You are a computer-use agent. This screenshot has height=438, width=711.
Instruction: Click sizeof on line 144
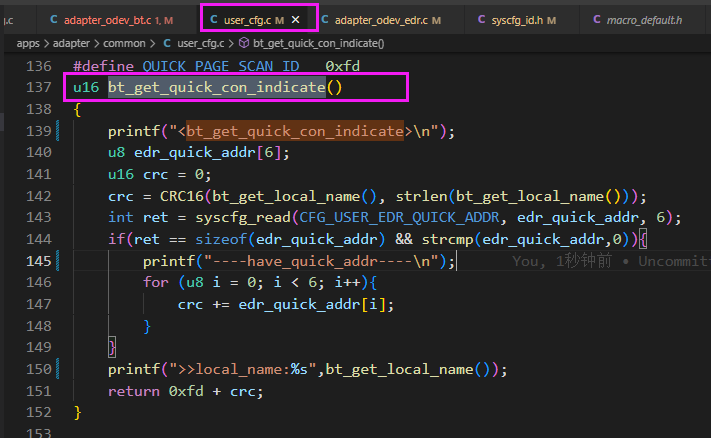[221, 239]
